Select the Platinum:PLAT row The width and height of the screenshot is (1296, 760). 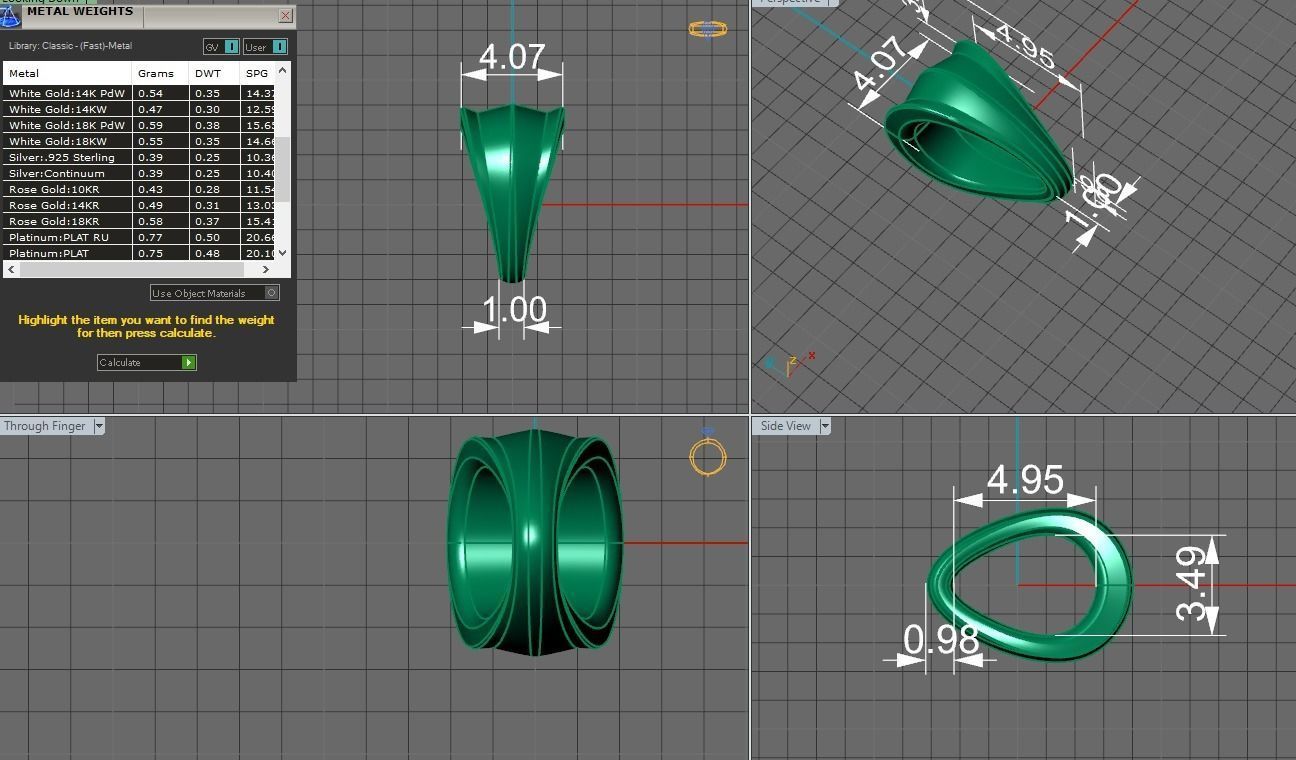coord(139,253)
